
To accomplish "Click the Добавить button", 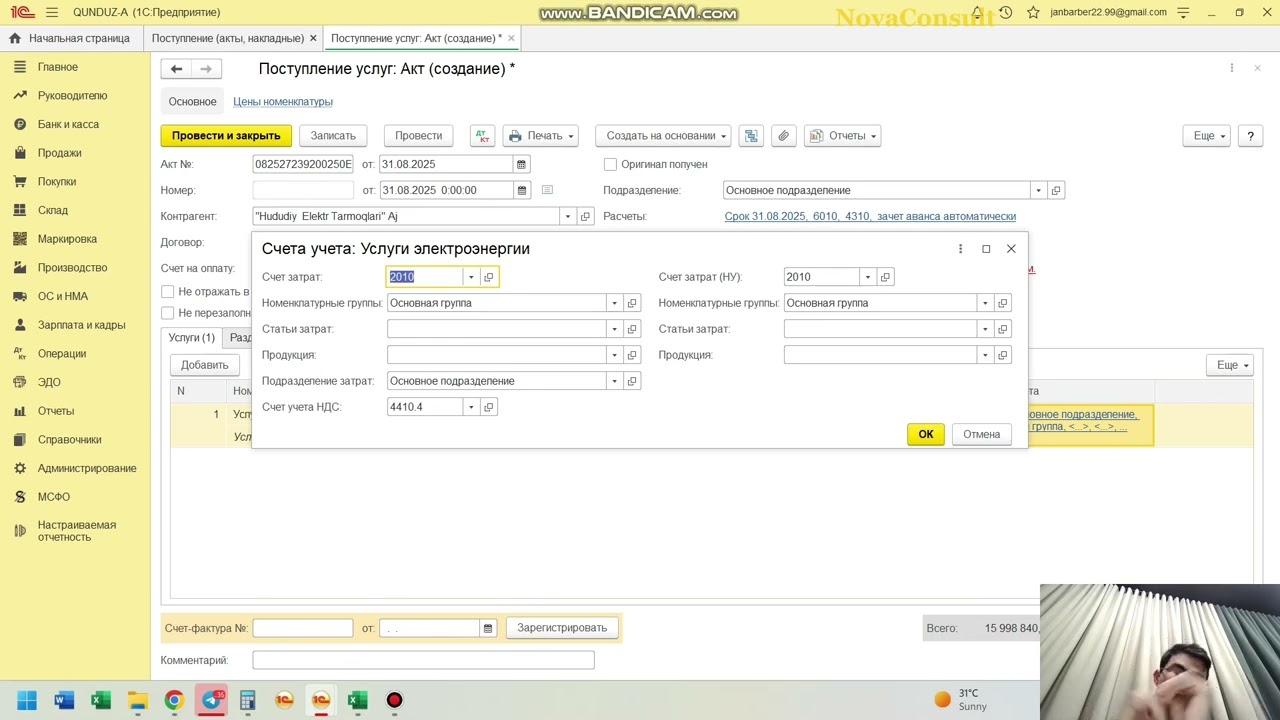I will (205, 365).
